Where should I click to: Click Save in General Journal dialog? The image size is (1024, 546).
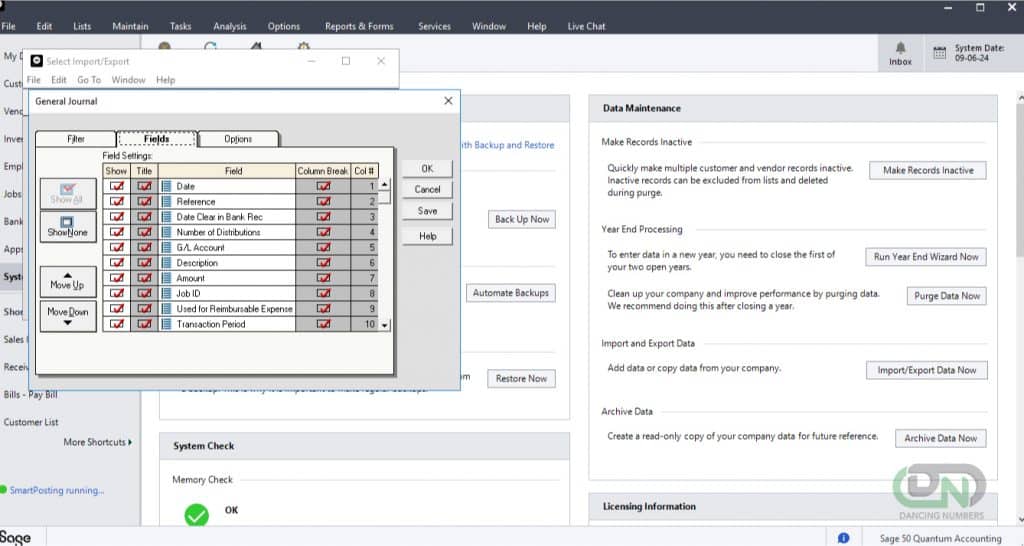427,211
